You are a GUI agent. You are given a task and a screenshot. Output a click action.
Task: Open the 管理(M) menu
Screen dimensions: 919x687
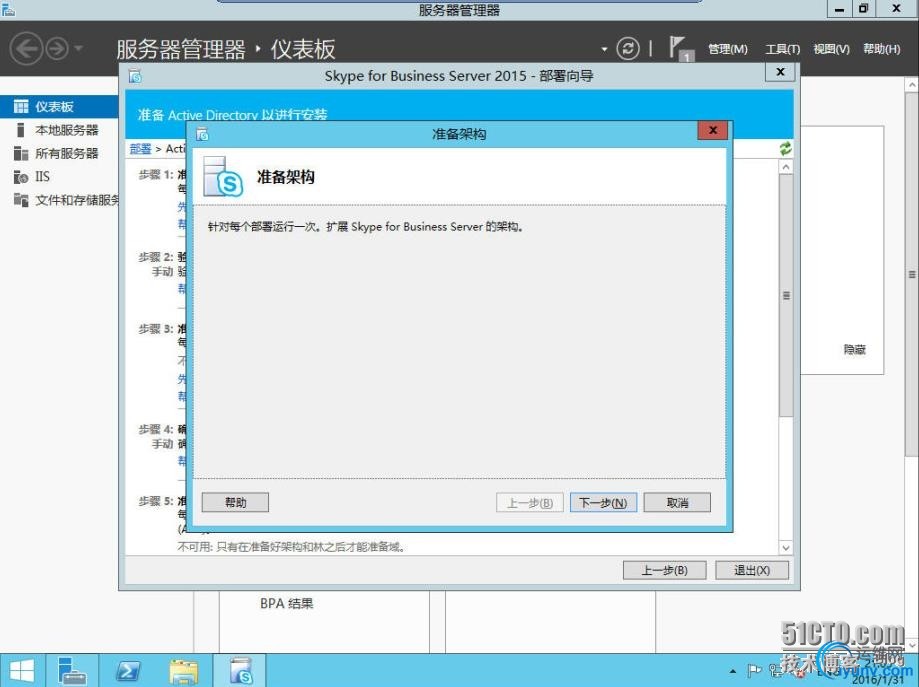(x=727, y=49)
